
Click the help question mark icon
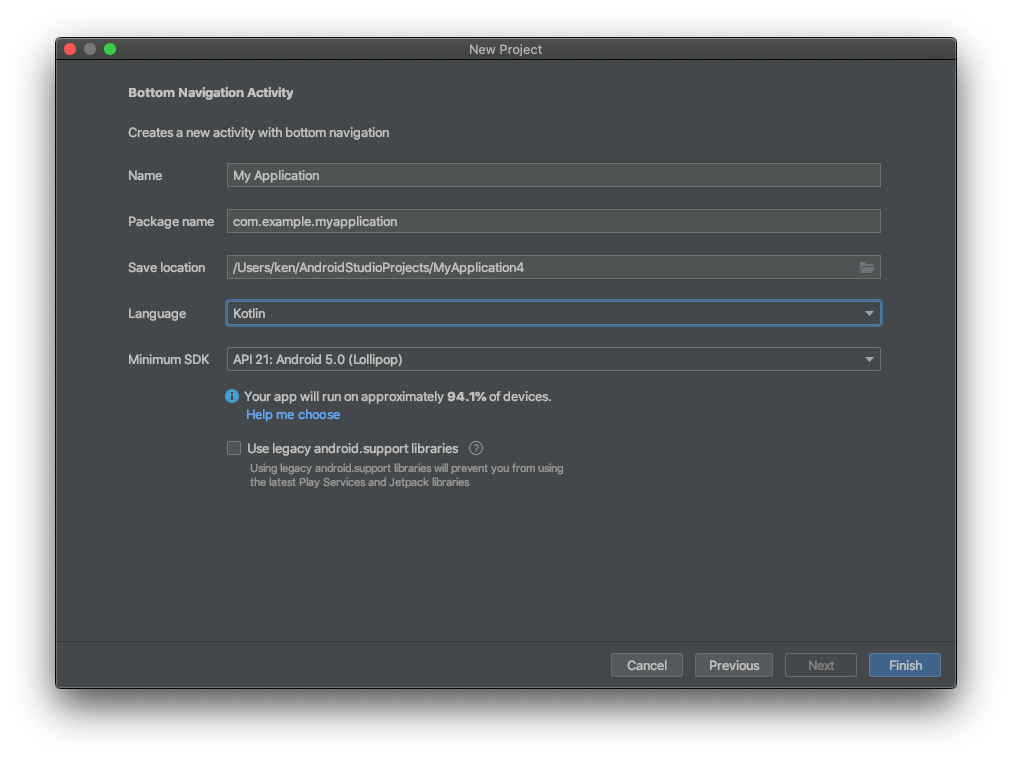click(x=476, y=449)
